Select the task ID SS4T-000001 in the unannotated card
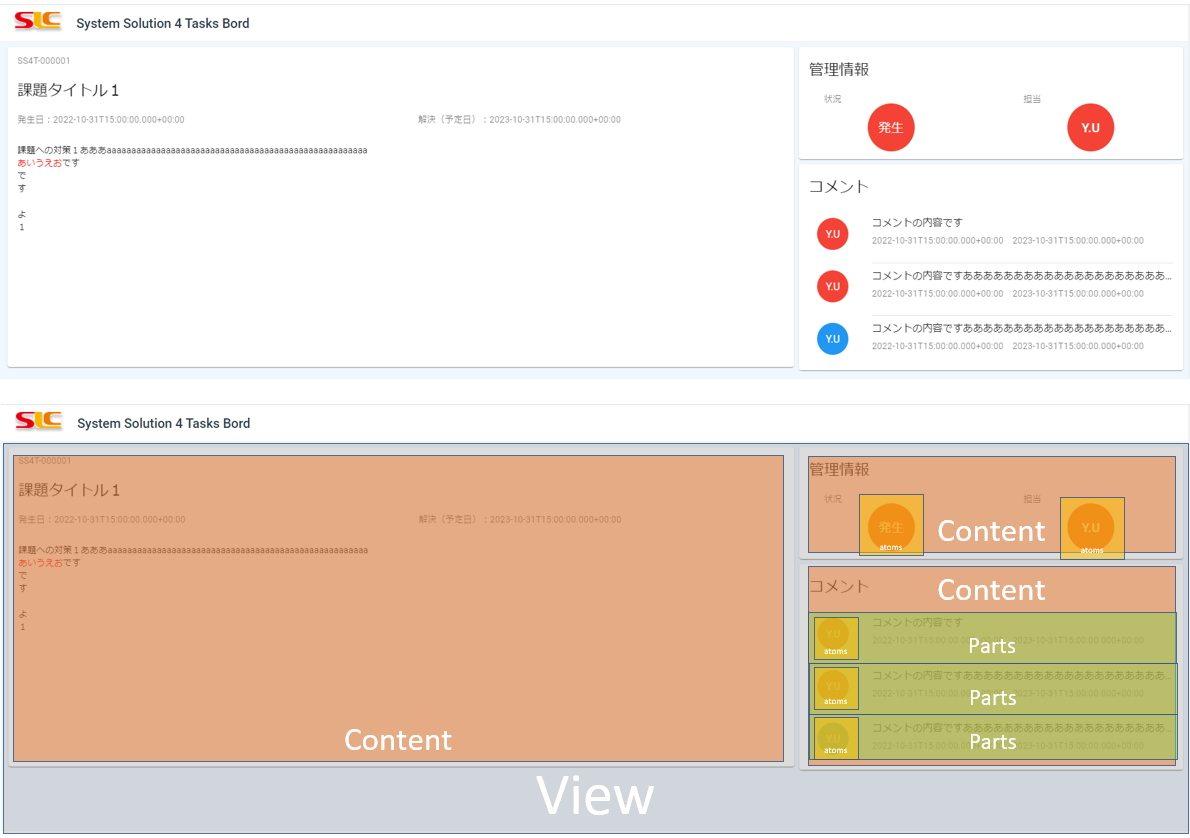 coord(44,61)
